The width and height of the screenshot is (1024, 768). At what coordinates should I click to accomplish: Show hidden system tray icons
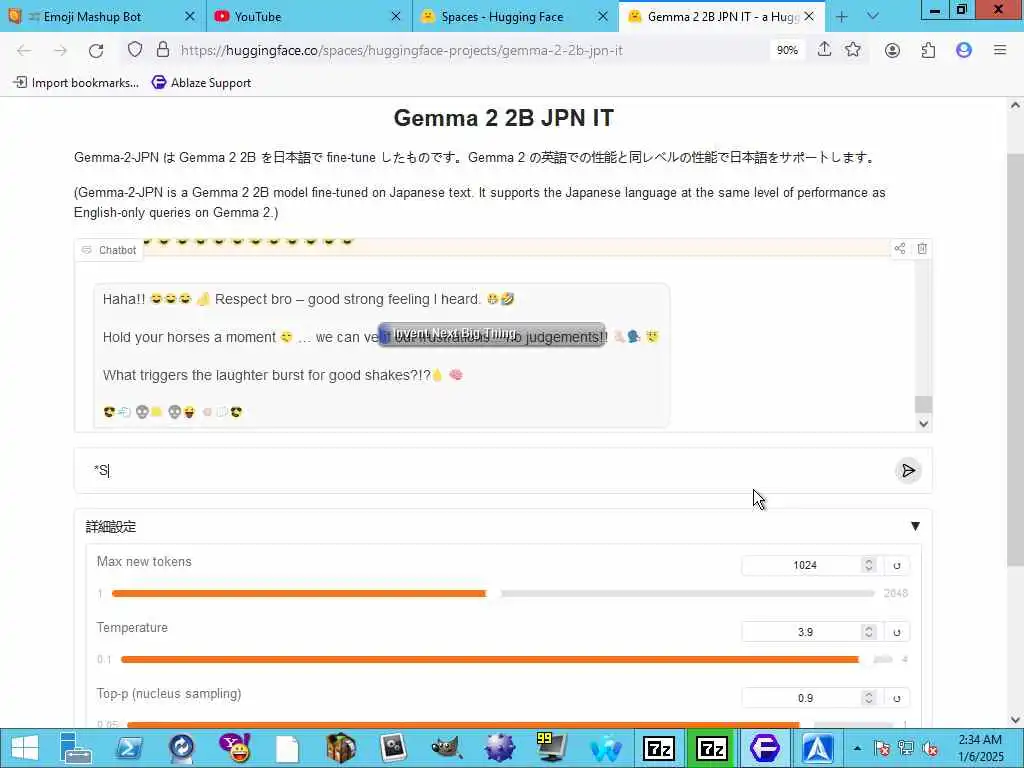pos(857,748)
